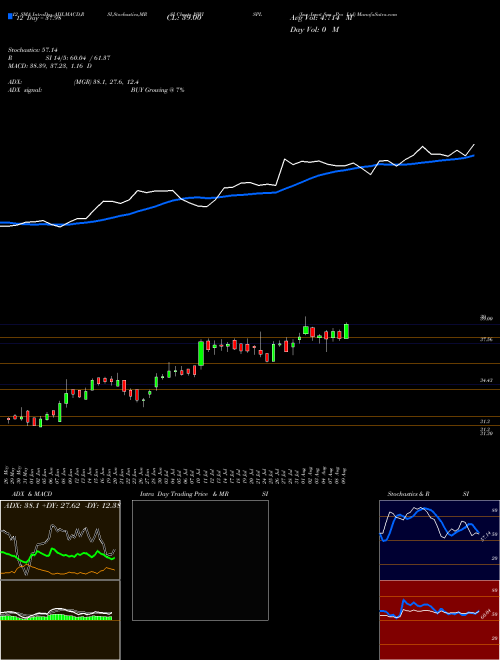Open the blue-background Stochastics chart panel
The height and width of the screenshot is (660, 500).
(x=439, y=540)
